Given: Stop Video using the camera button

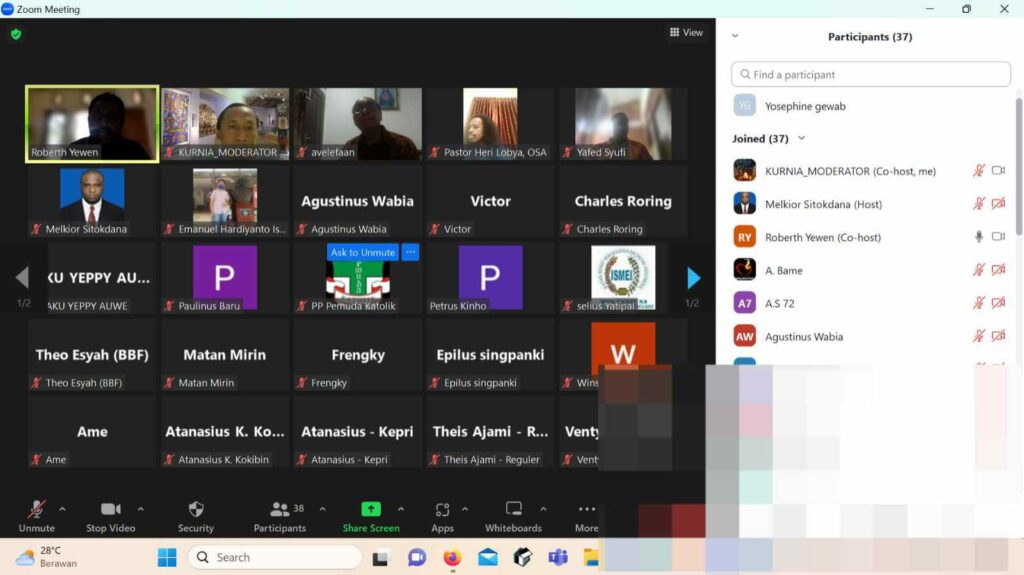Looking at the screenshot, I should [110, 510].
